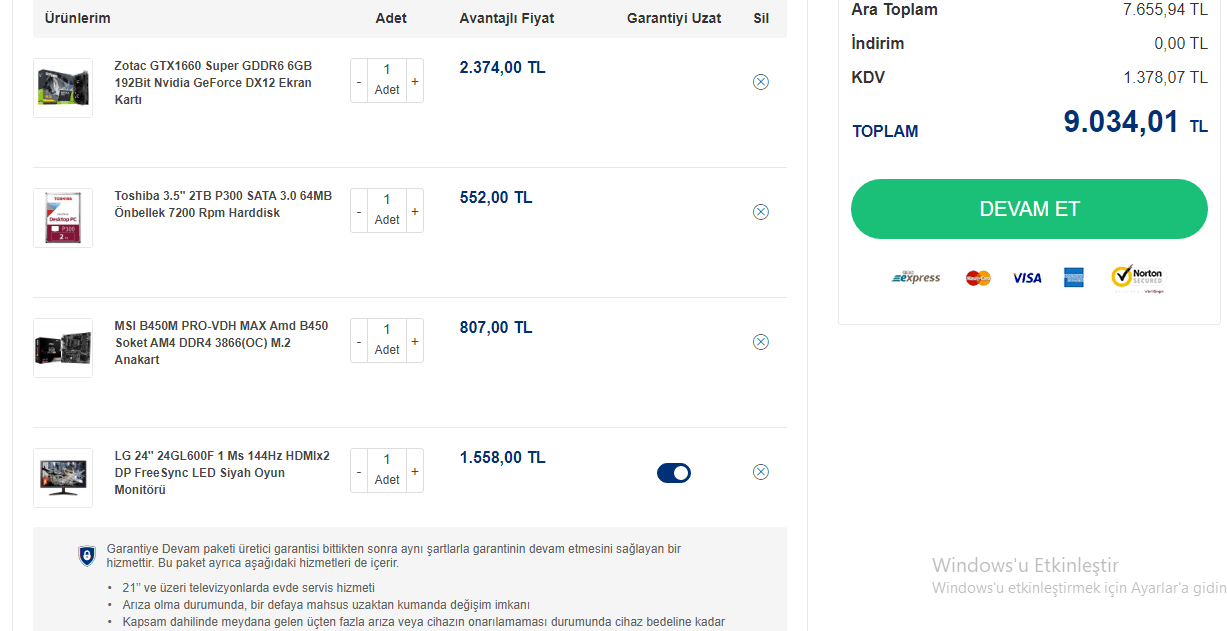Click the LG monitor thumbnail image
Viewport: 1227px width, 631px height.
pyautogui.click(x=63, y=478)
